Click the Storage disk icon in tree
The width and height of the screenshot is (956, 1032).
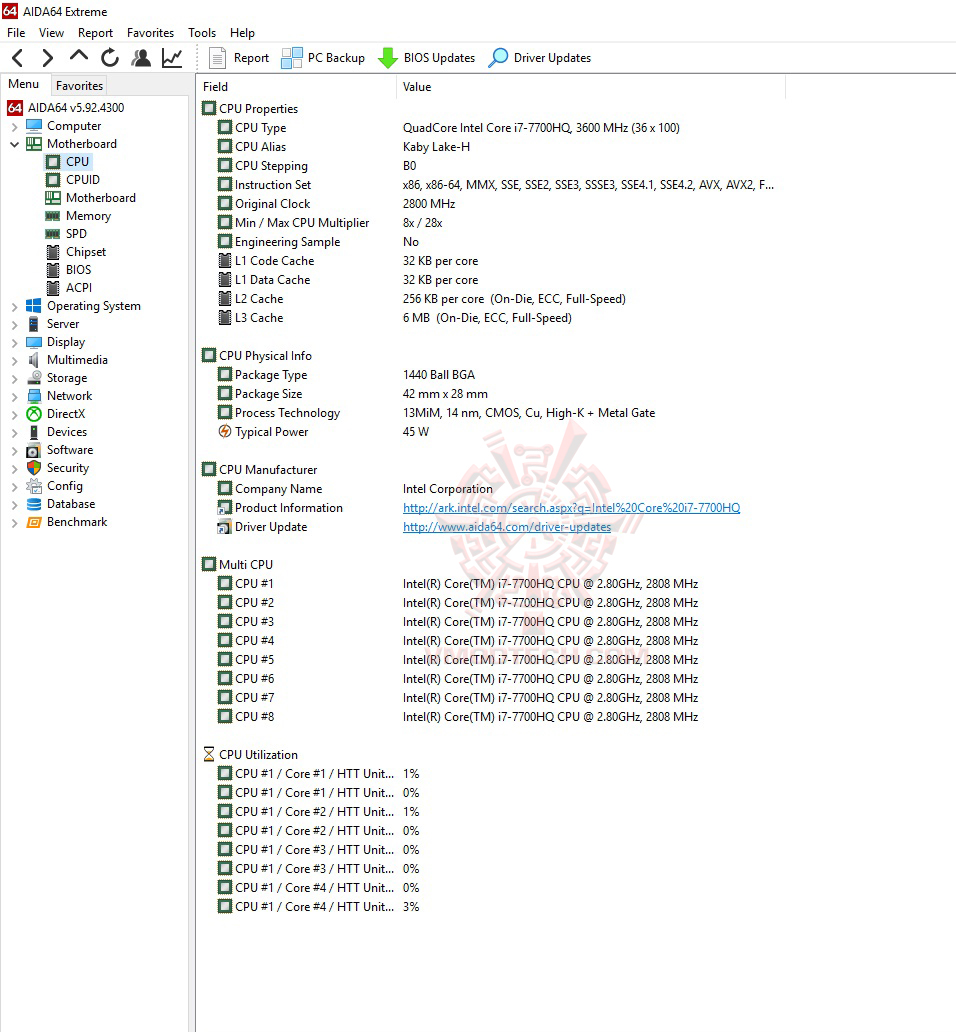coord(34,378)
